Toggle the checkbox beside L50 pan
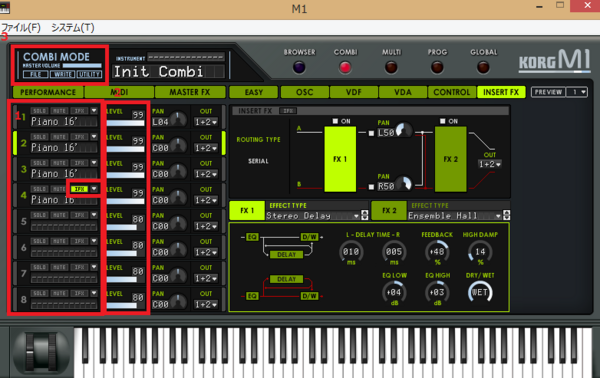 point(371,133)
